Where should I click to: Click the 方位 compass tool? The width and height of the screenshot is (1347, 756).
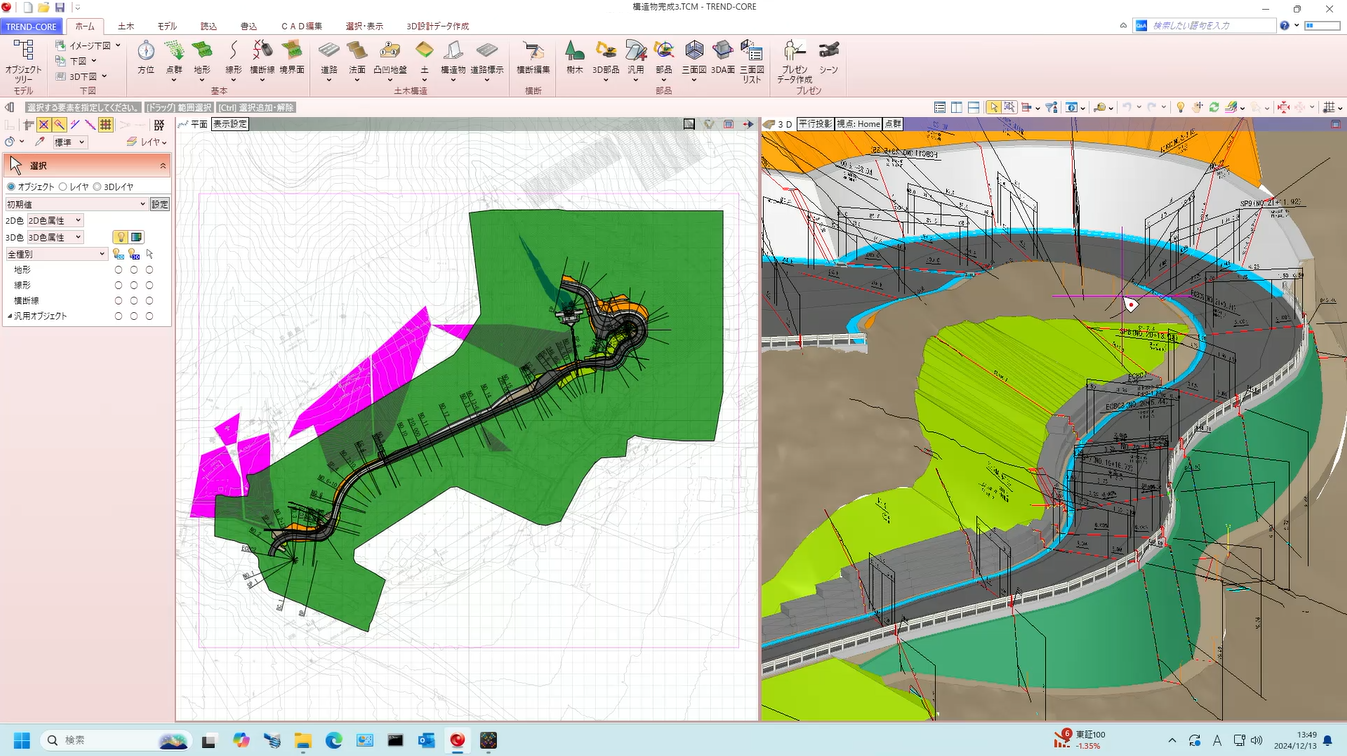[x=146, y=57]
